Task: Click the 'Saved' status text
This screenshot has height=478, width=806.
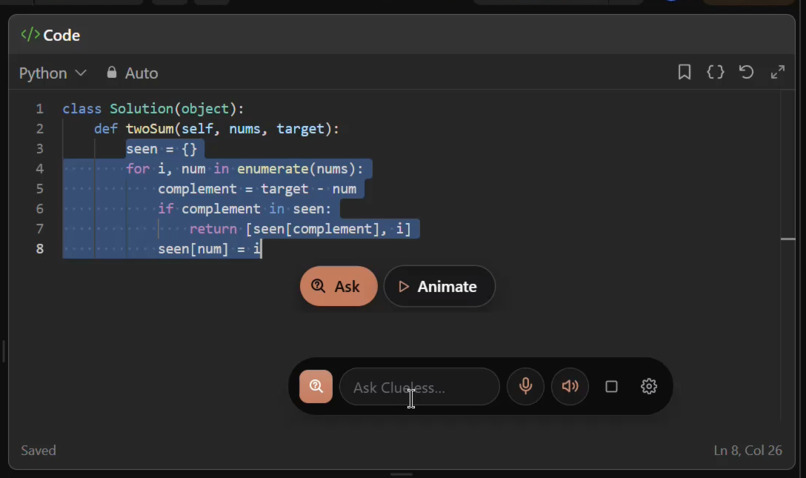Action: [x=39, y=450]
